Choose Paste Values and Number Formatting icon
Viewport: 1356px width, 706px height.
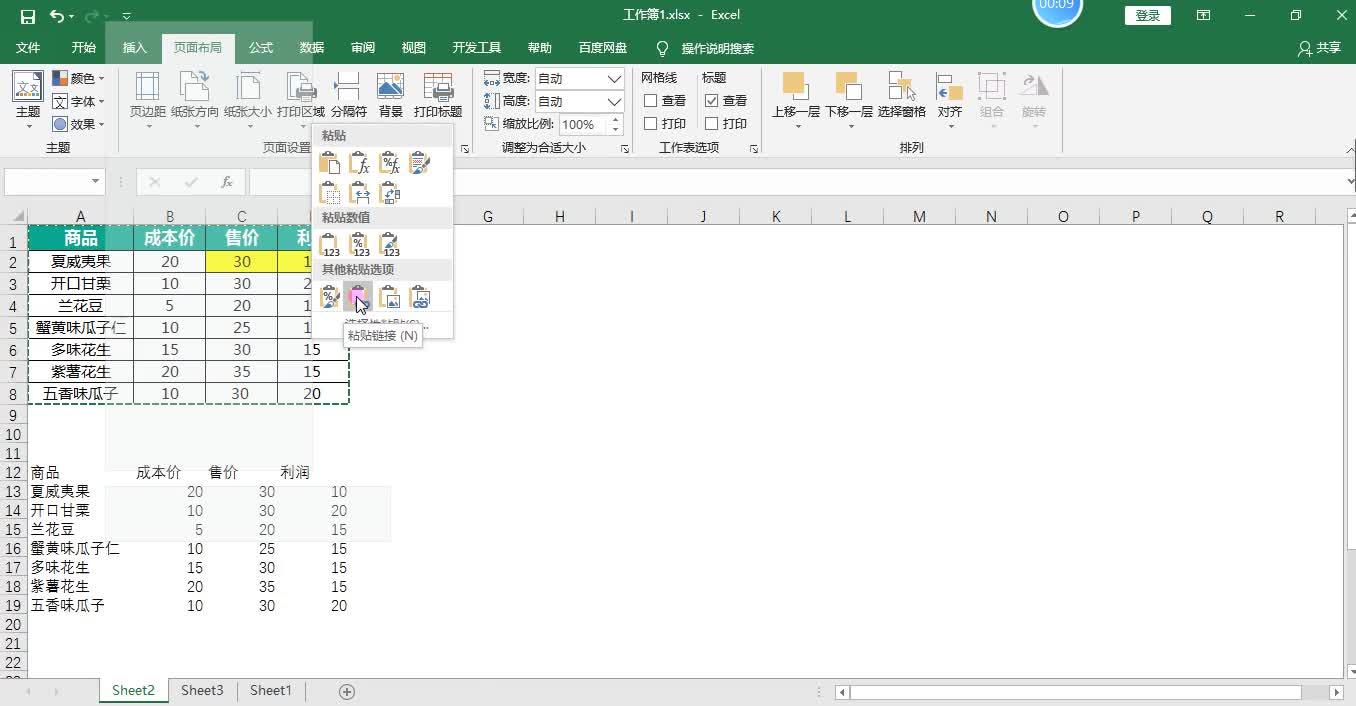tap(359, 245)
